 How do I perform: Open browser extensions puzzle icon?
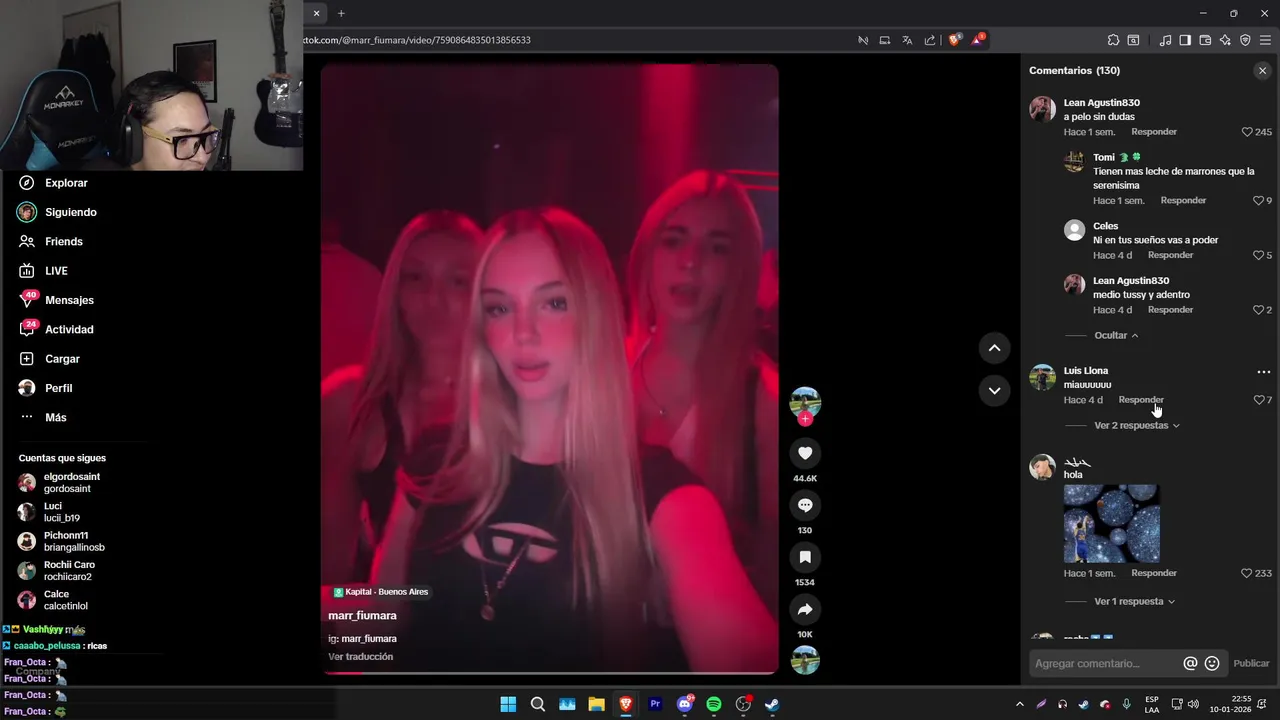pos(1113,40)
